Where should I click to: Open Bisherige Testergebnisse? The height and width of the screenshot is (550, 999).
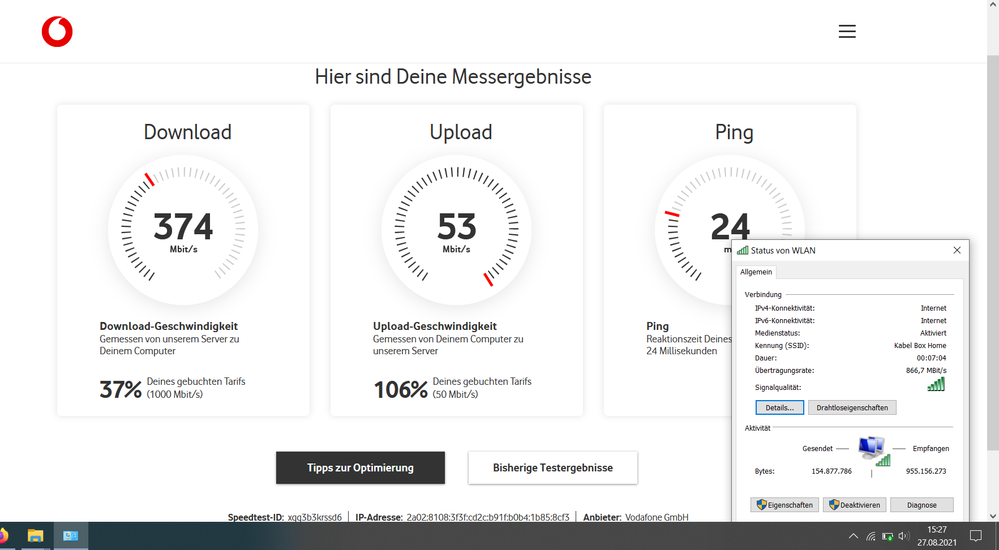[552, 467]
